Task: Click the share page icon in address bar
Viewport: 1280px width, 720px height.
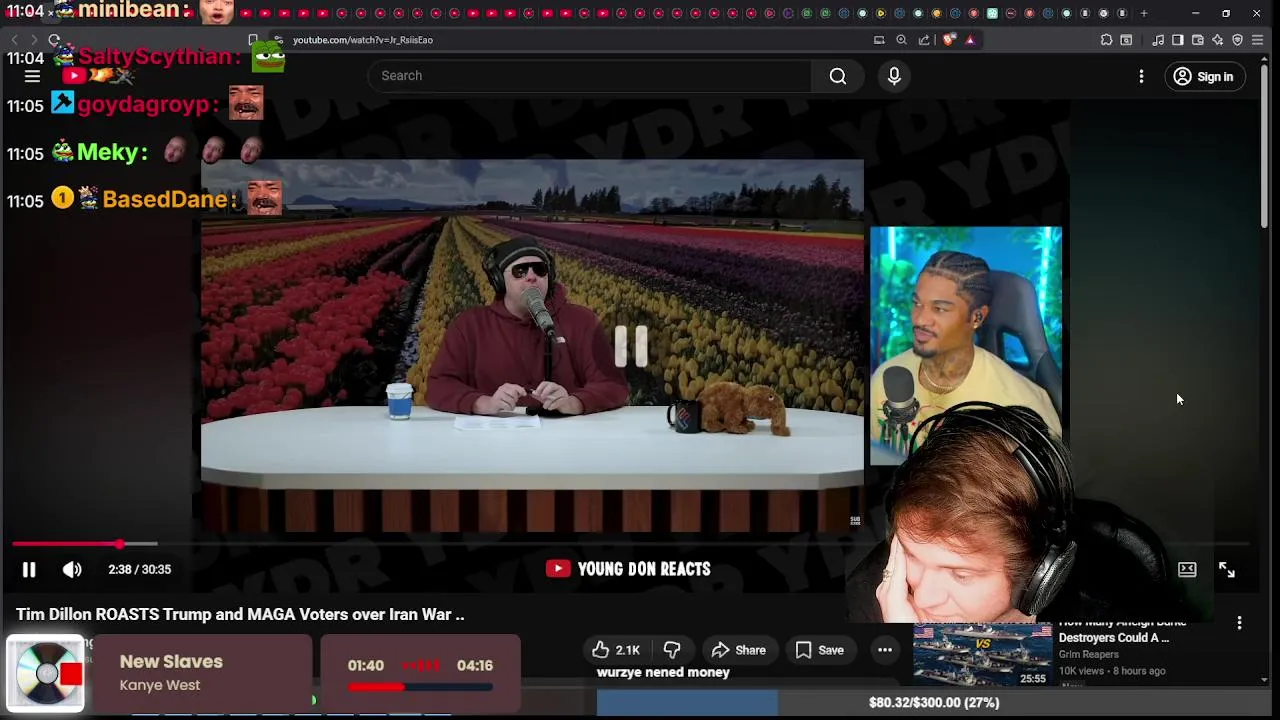Action: pos(924,40)
